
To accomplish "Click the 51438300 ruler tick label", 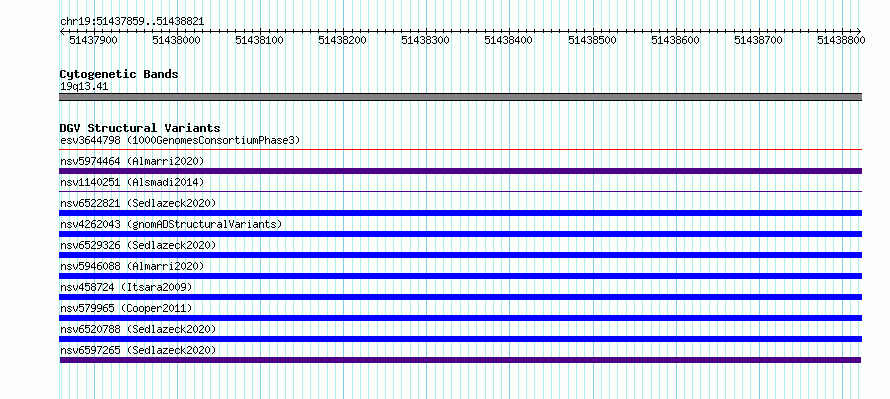I will pyautogui.click(x=425, y=40).
